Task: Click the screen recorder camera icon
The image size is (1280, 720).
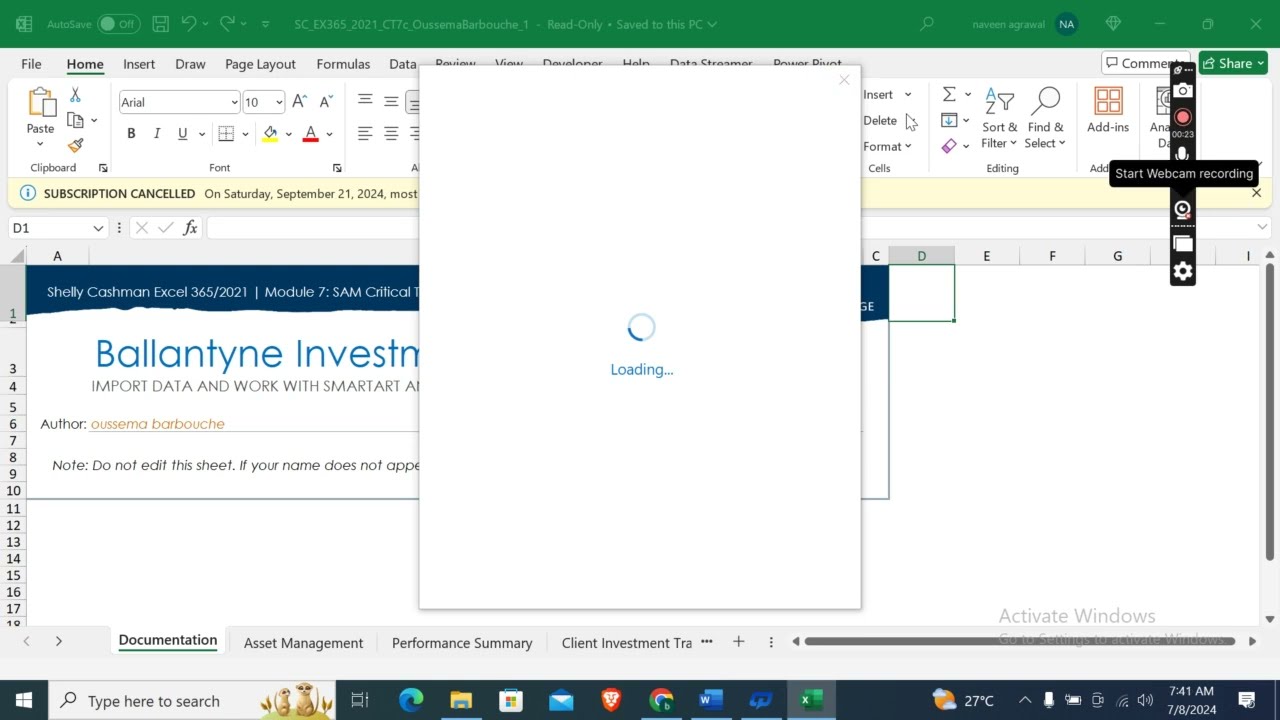Action: (1183, 91)
